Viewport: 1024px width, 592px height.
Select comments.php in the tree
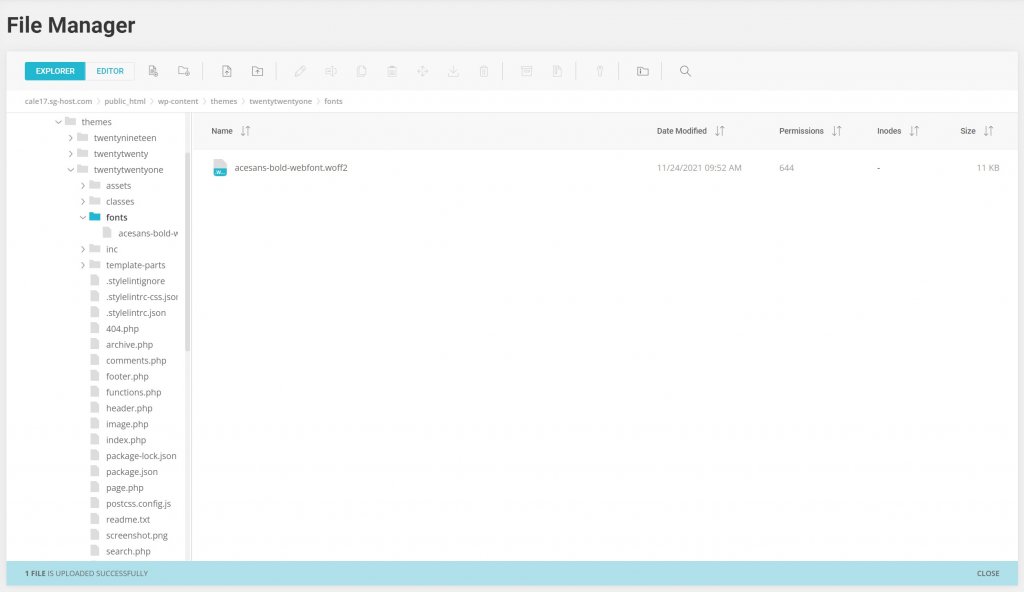pyautogui.click(x=136, y=361)
